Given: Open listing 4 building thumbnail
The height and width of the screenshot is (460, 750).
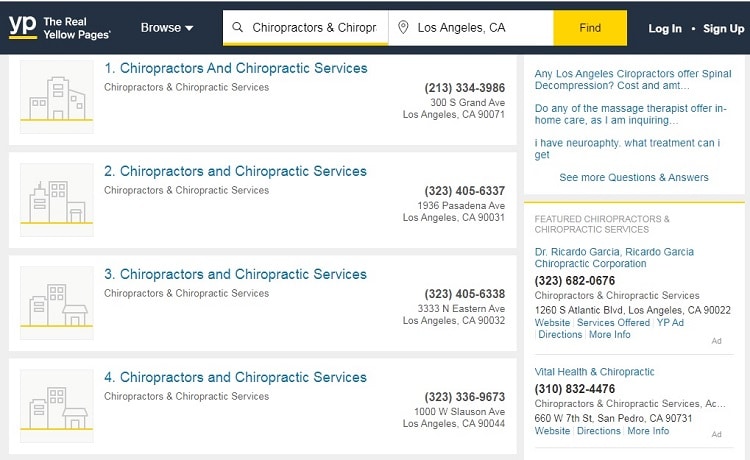Looking at the screenshot, I should 56,406.
